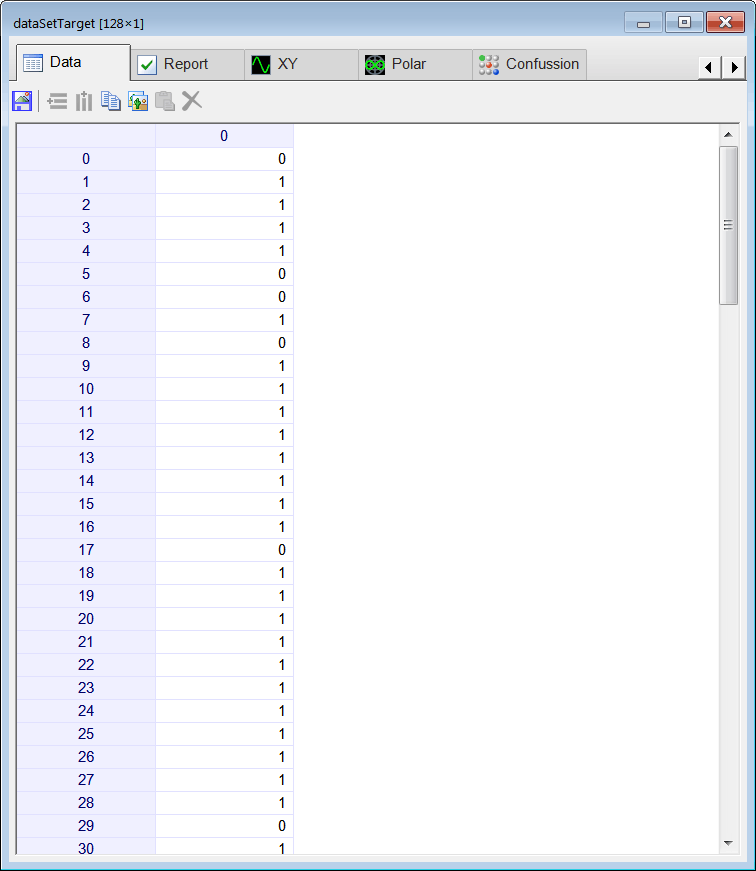The image size is (756, 871).
Task: Click the value cell in row 8
Action: coord(224,343)
